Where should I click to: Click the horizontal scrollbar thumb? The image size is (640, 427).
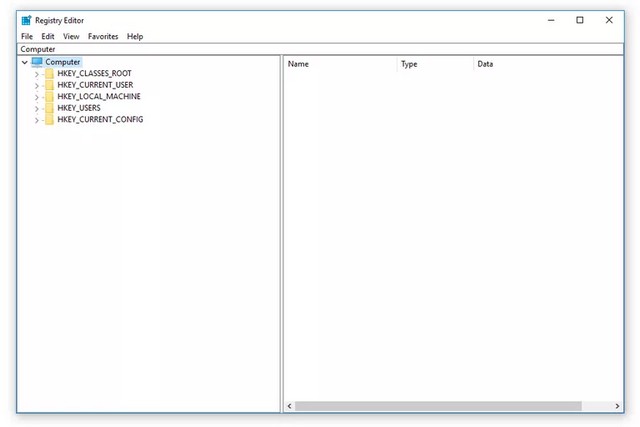click(x=438, y=406)
